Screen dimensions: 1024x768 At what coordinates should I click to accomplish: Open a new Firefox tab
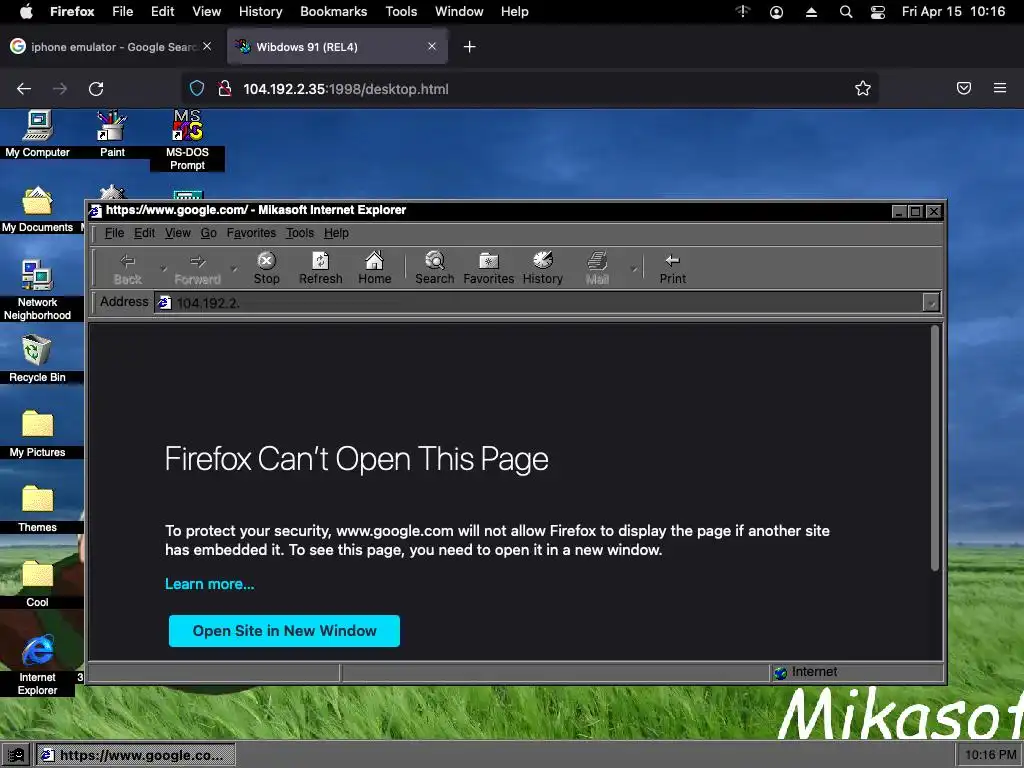(470, 47)
